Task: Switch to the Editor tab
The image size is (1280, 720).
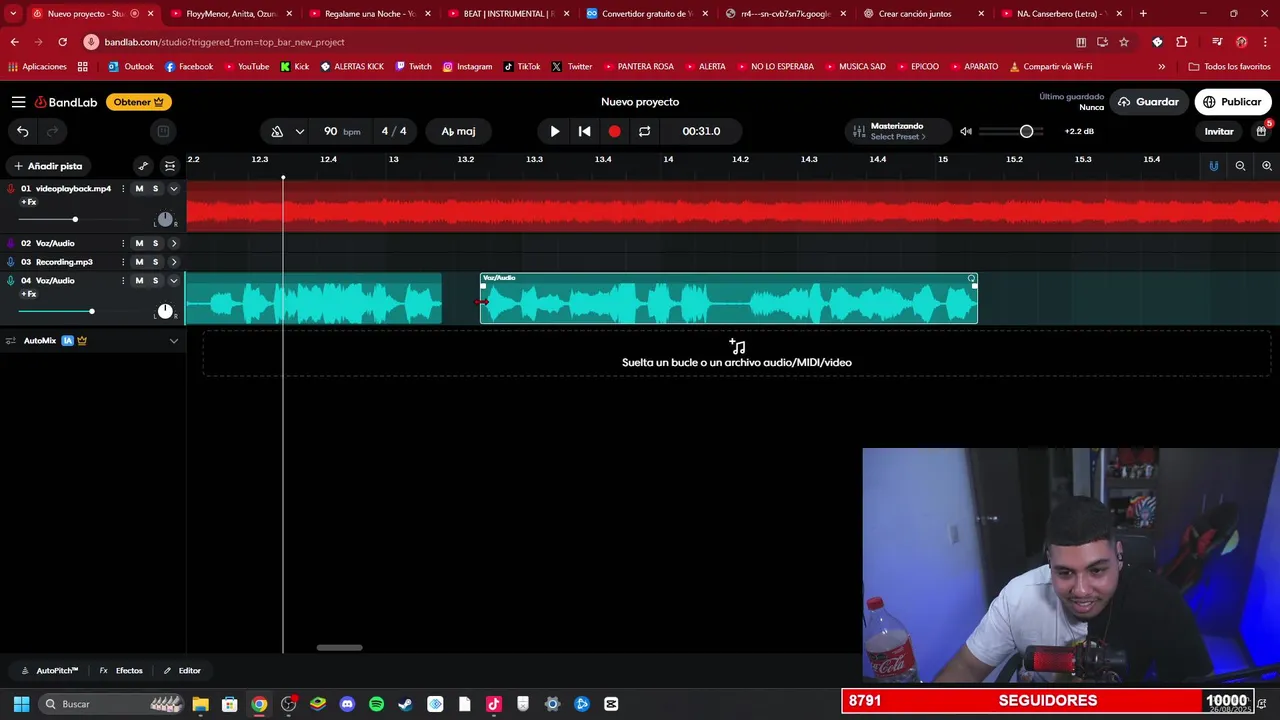Action: (182, 671)
